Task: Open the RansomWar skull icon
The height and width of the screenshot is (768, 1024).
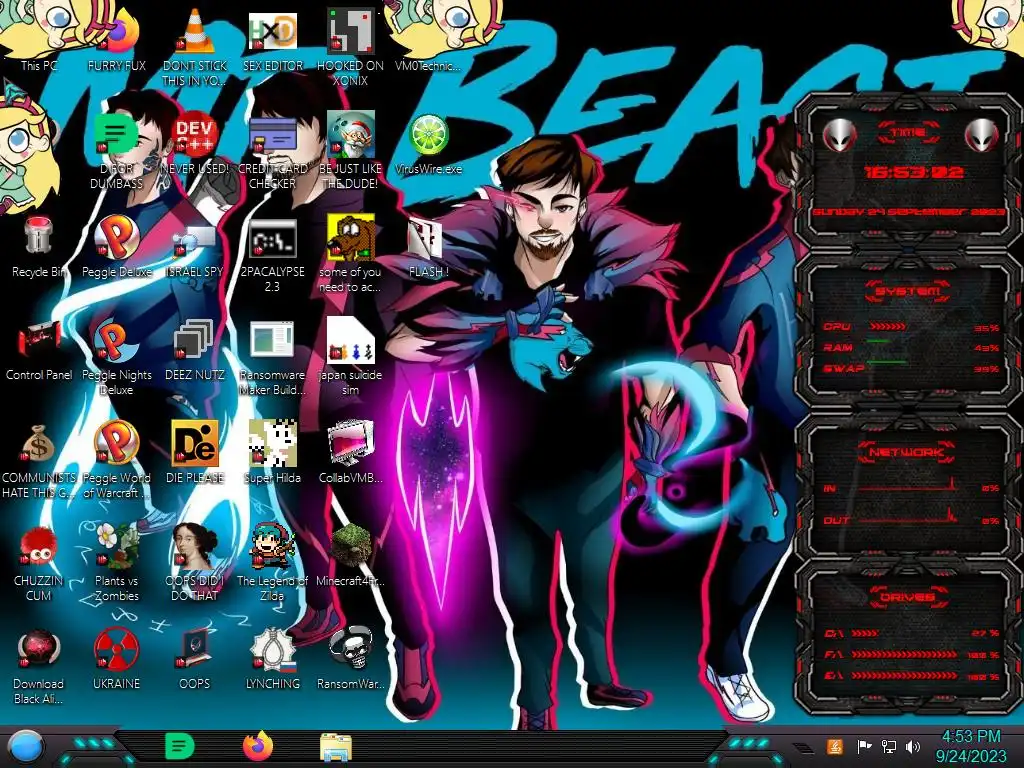Action: coord(351,658)
